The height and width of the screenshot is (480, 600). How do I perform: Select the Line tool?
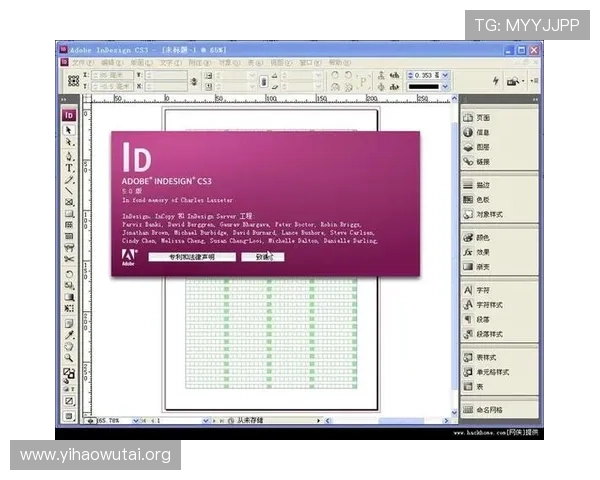69,193
